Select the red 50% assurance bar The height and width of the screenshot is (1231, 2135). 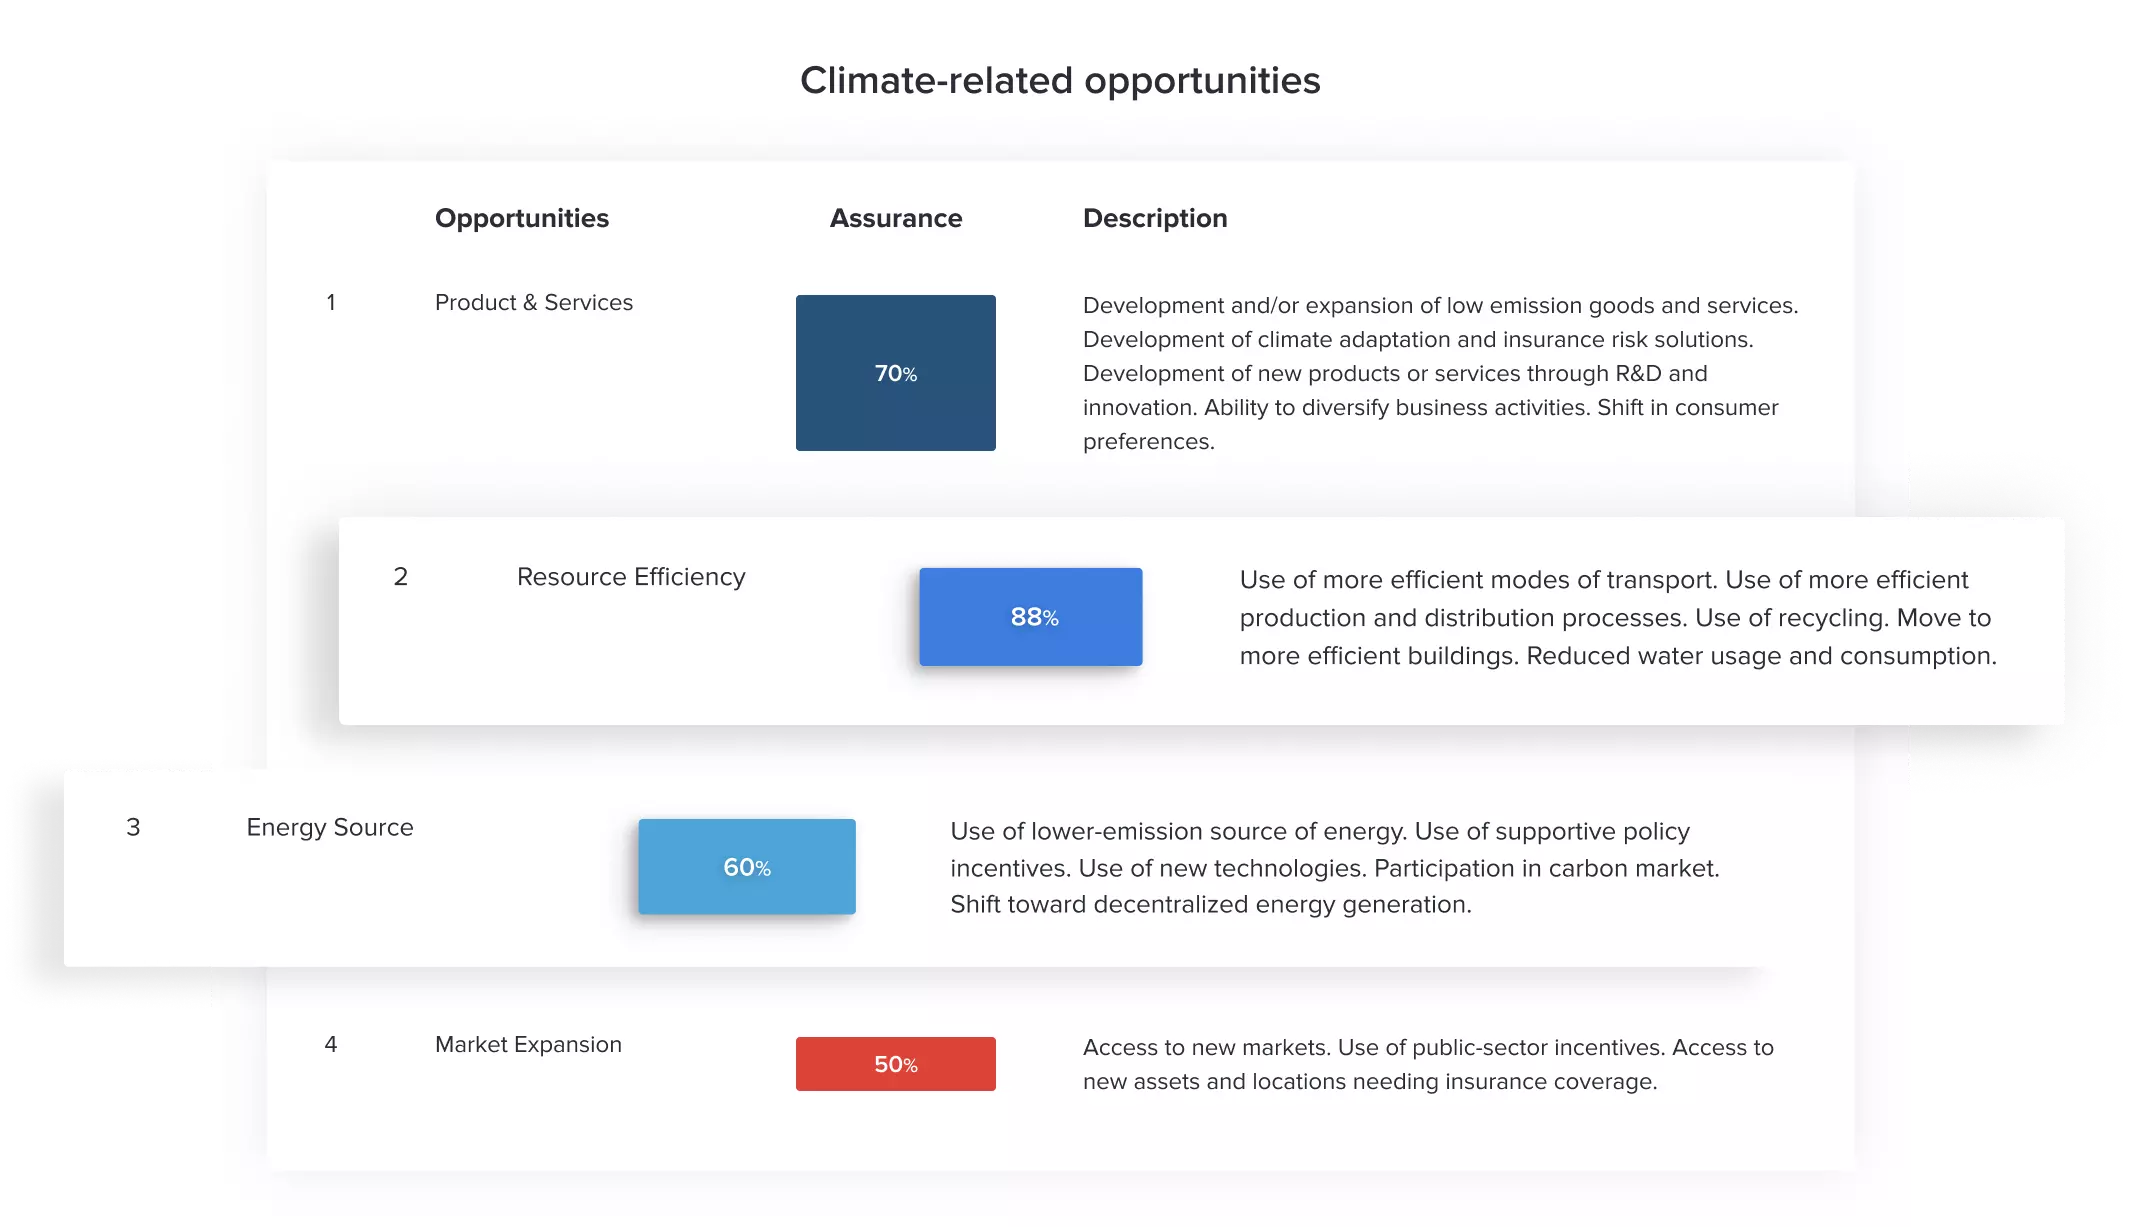pos(895,1064)
